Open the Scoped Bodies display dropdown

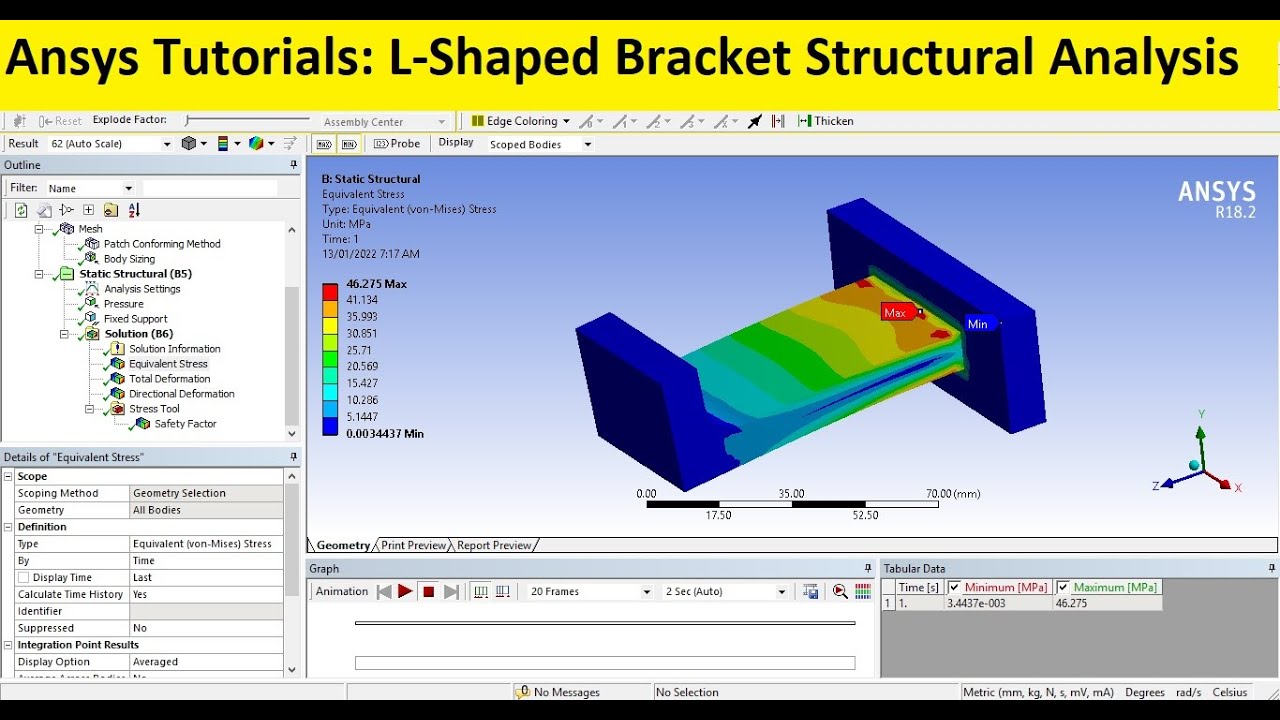540,145
